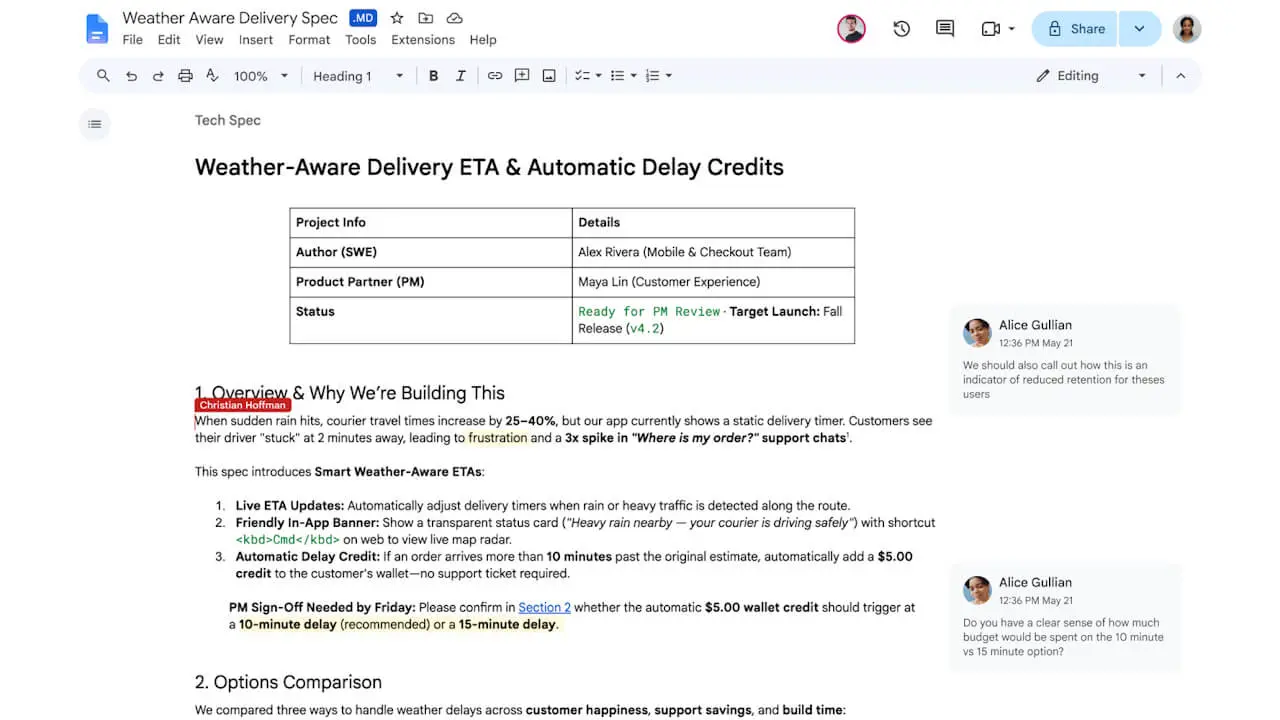The width and height of the screenshot is (1280, 720).
Task: Click the '2. Options Comparison' heading
Action: click(x=288, y=682)
